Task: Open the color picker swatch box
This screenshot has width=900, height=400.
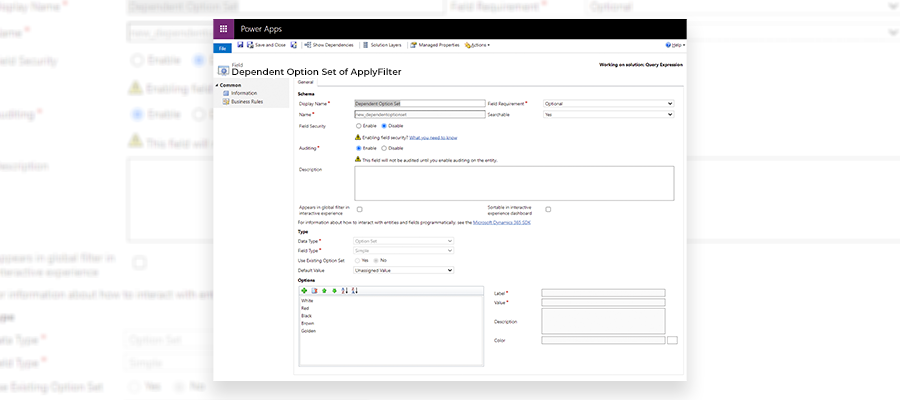Action: click(x=673, y=340)
